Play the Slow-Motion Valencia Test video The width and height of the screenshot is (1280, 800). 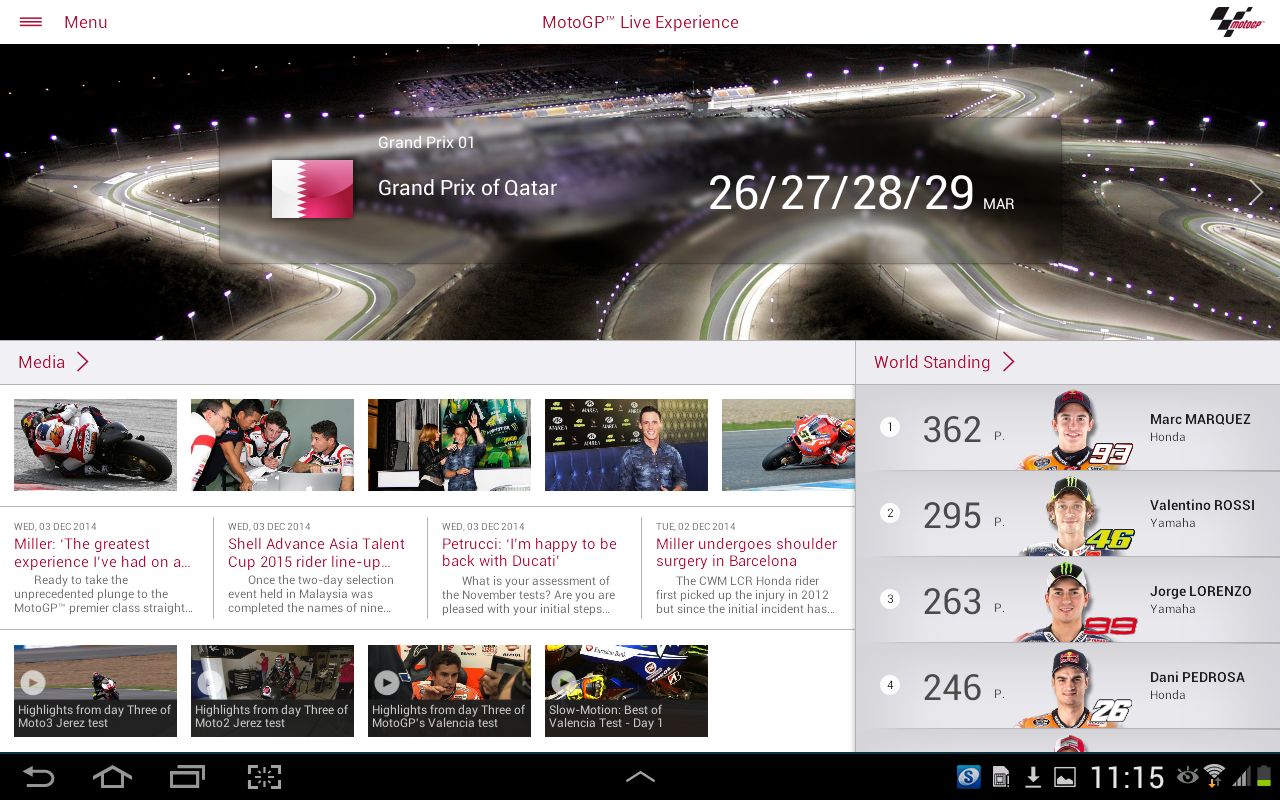(626, 690)
